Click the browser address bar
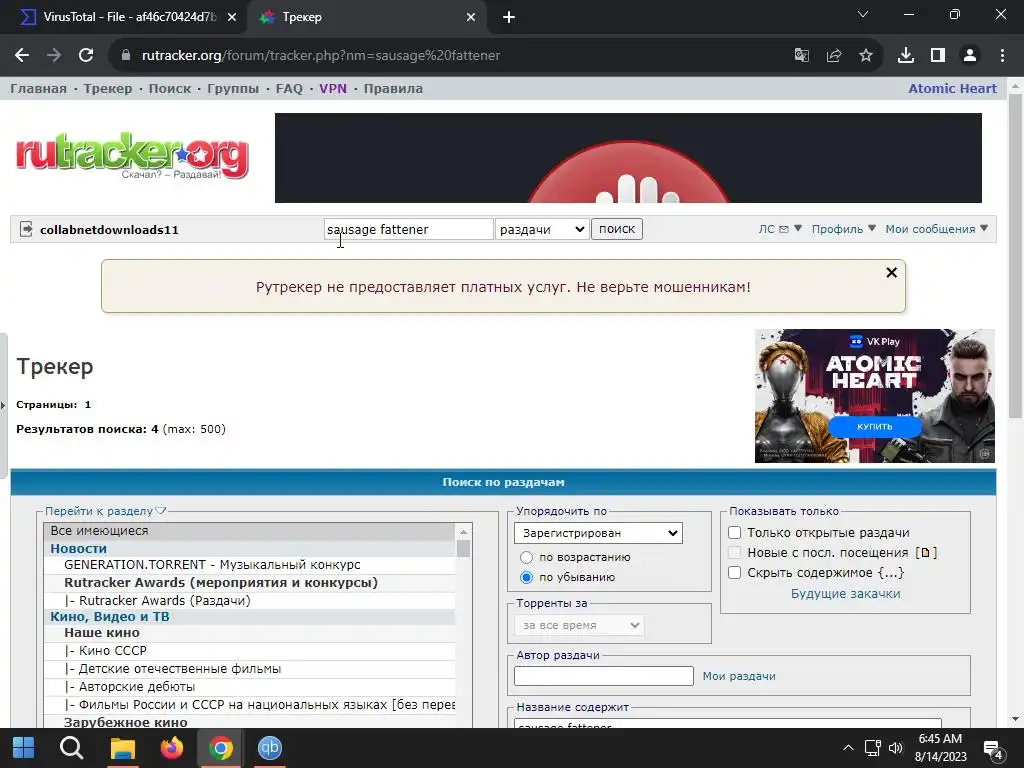The image size is (1024, 768). coord(451,56)
